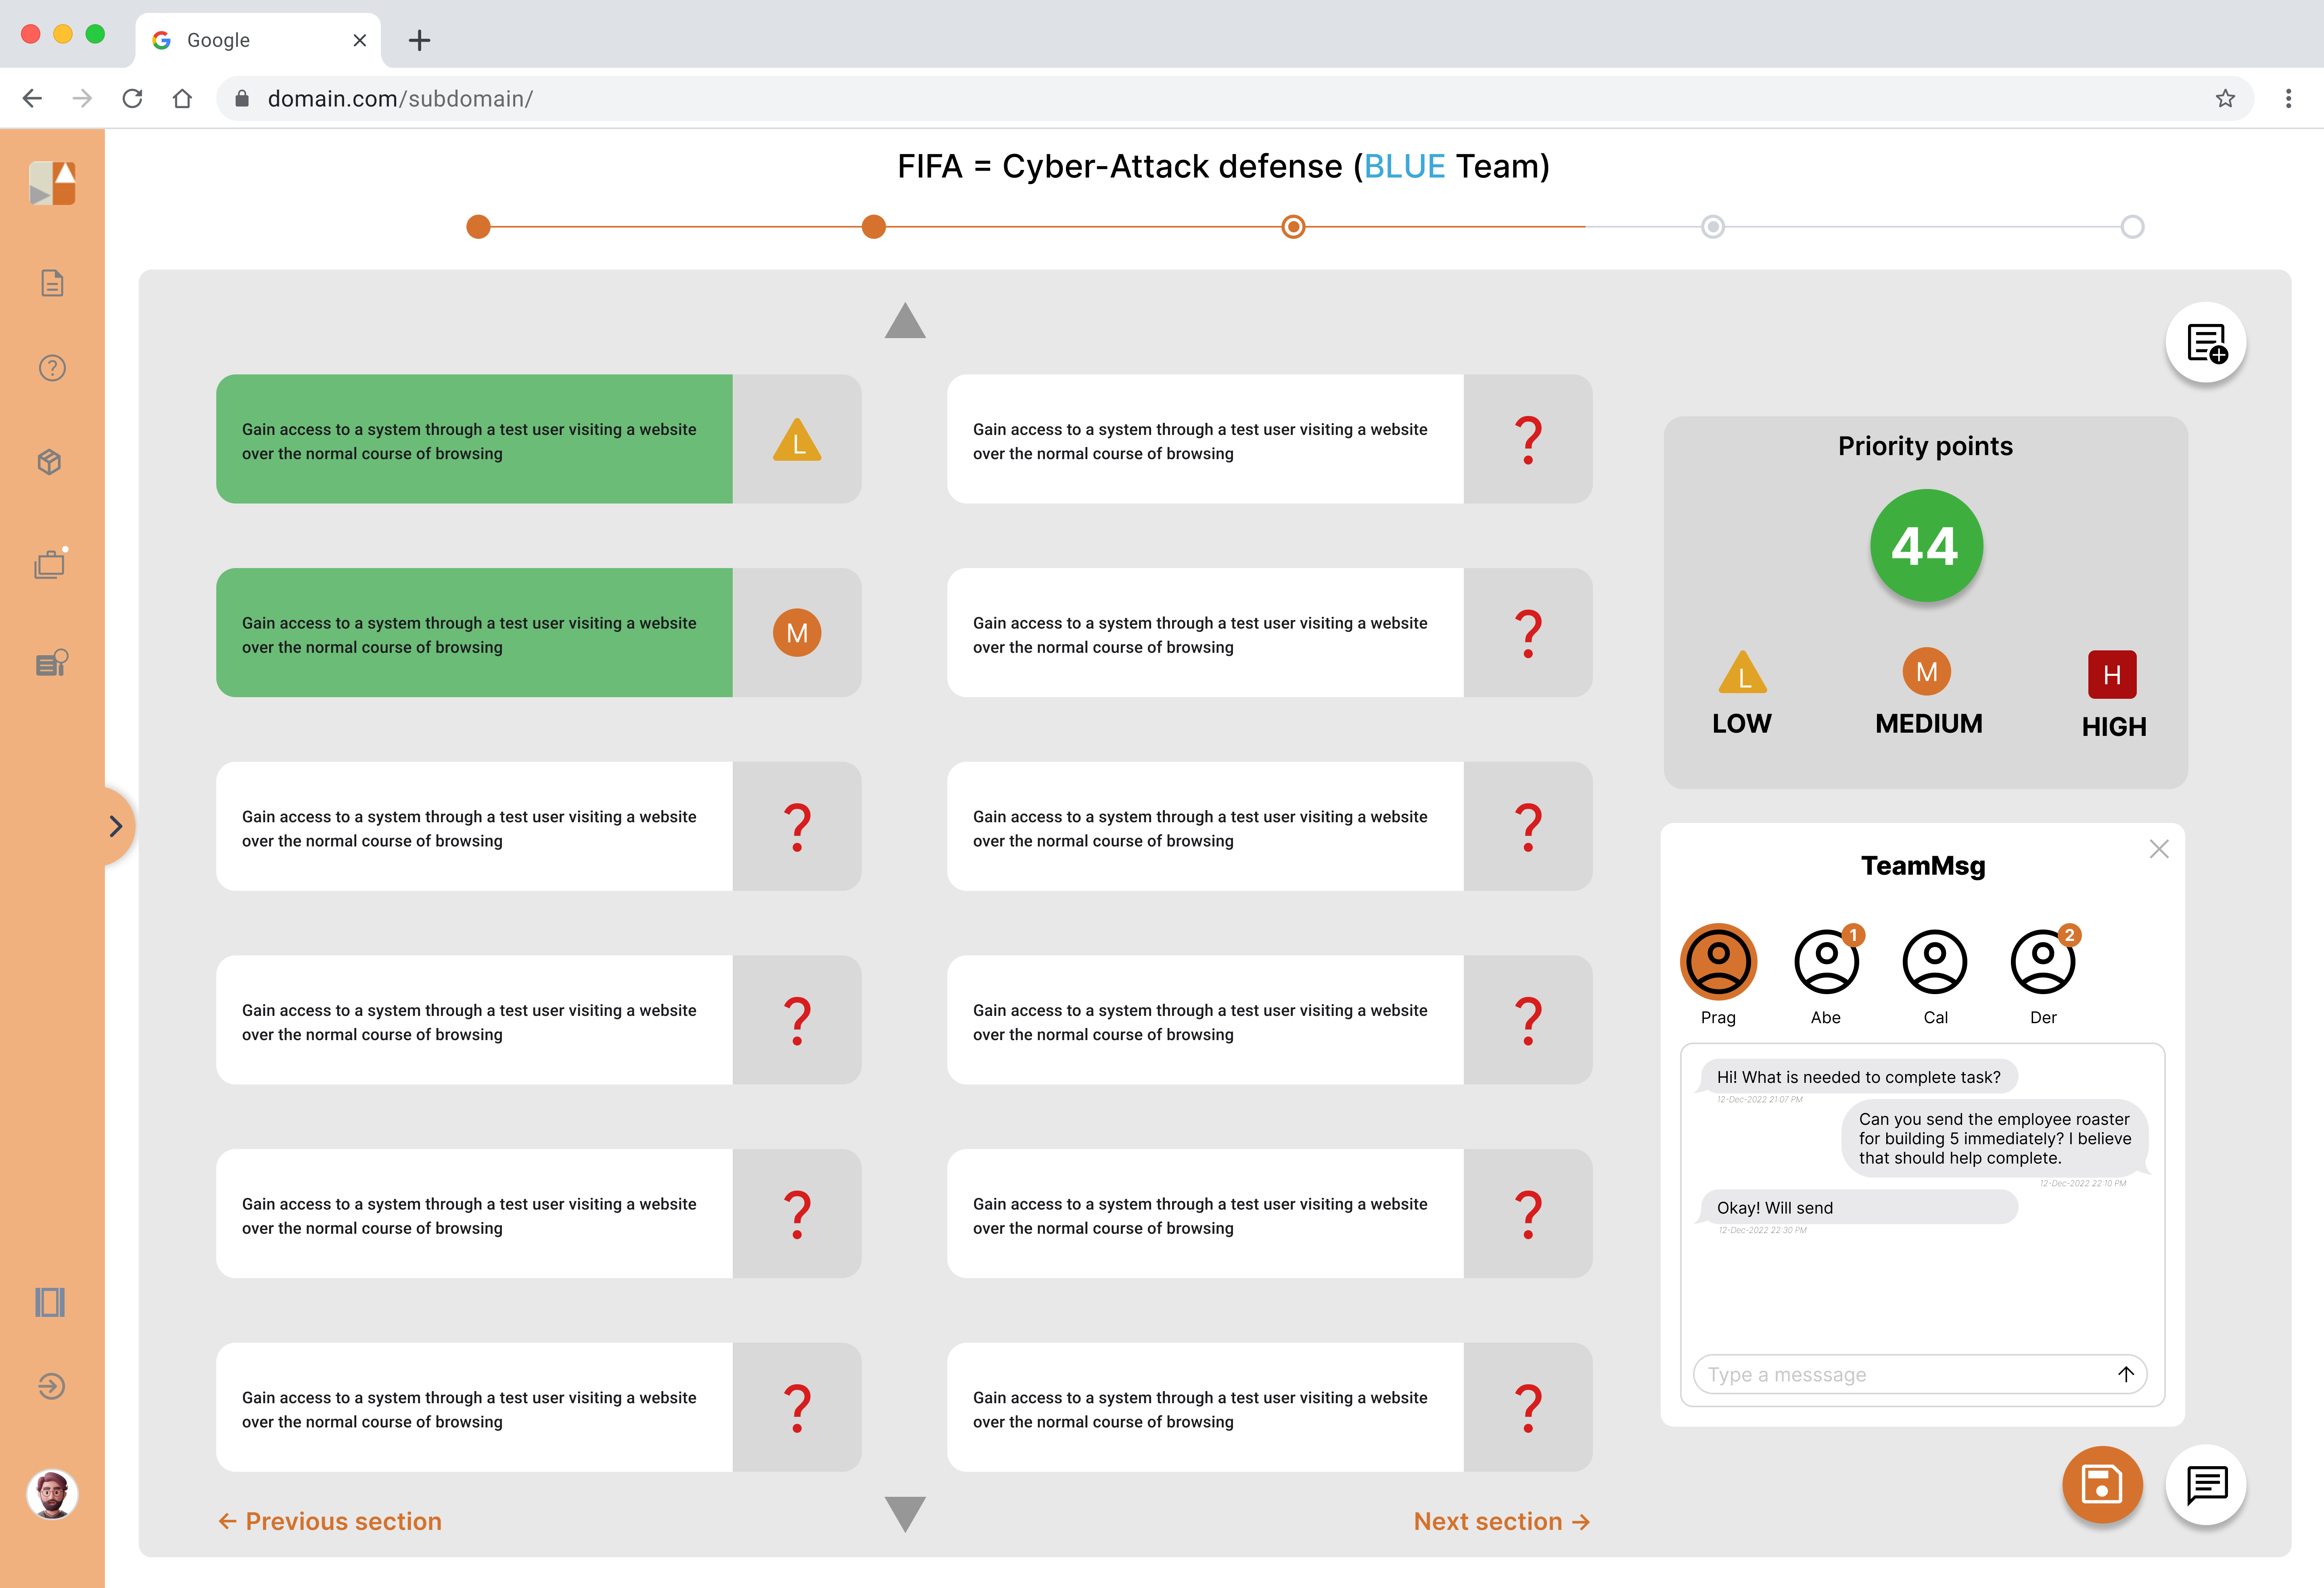Save progress with the orange floppy button
This screenshot has height=1588, width=2324.
click(x=2102, y=1485)
